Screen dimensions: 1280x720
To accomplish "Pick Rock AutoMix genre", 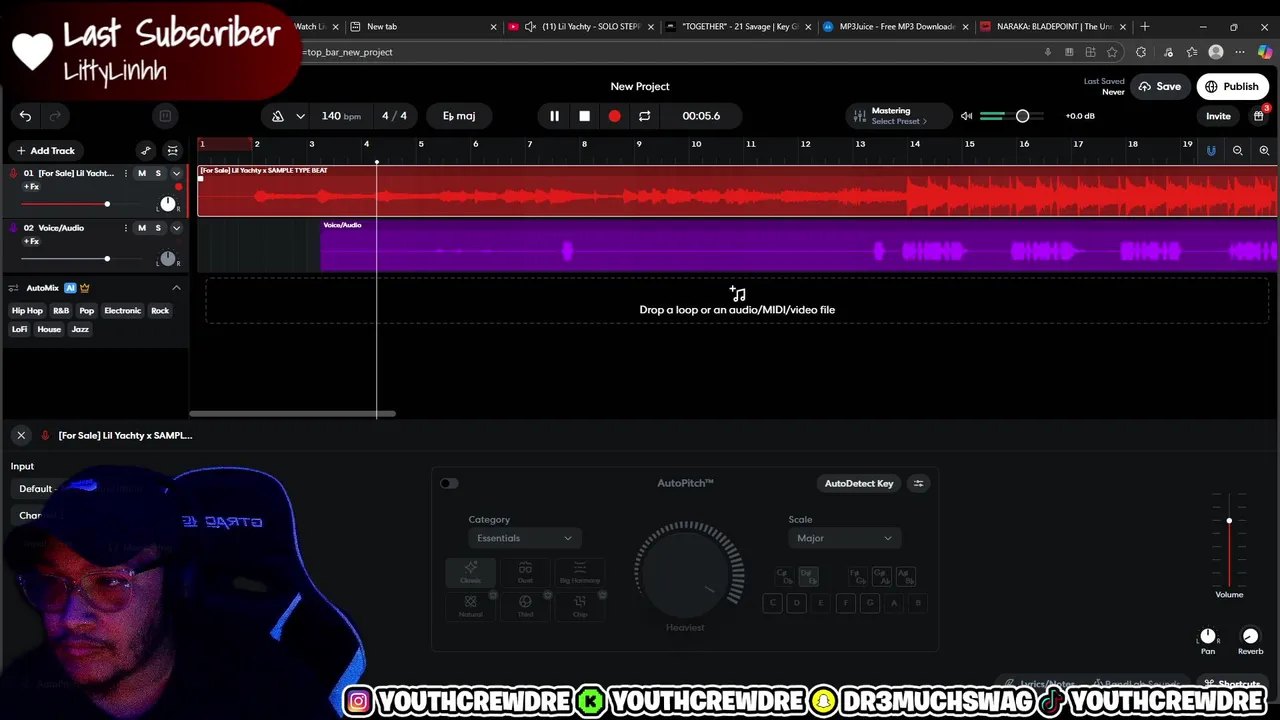I will (x=160, y=311).
